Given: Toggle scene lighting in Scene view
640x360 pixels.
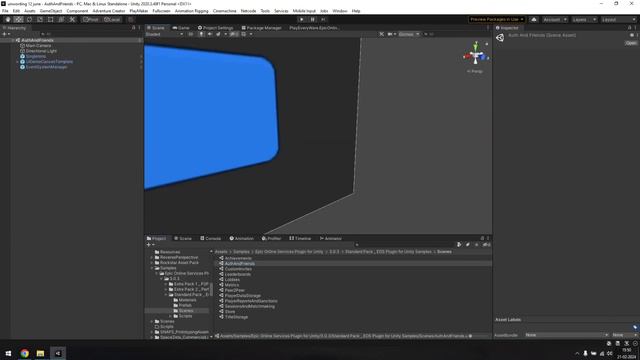Looking at the screenshot, I should click(201, 34).
